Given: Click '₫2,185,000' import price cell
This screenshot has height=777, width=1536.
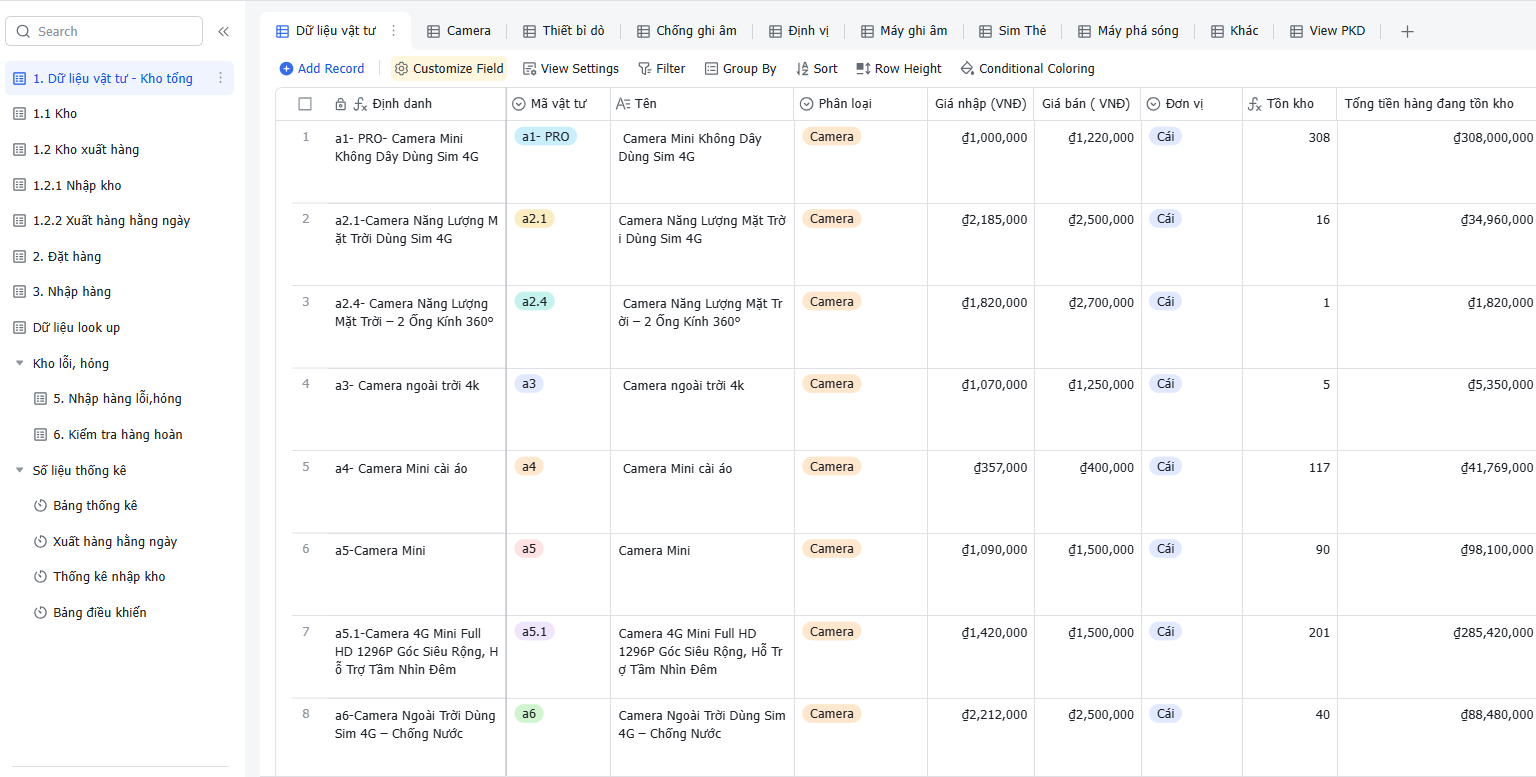Looking at the screenshot, I should coord(980,244).
